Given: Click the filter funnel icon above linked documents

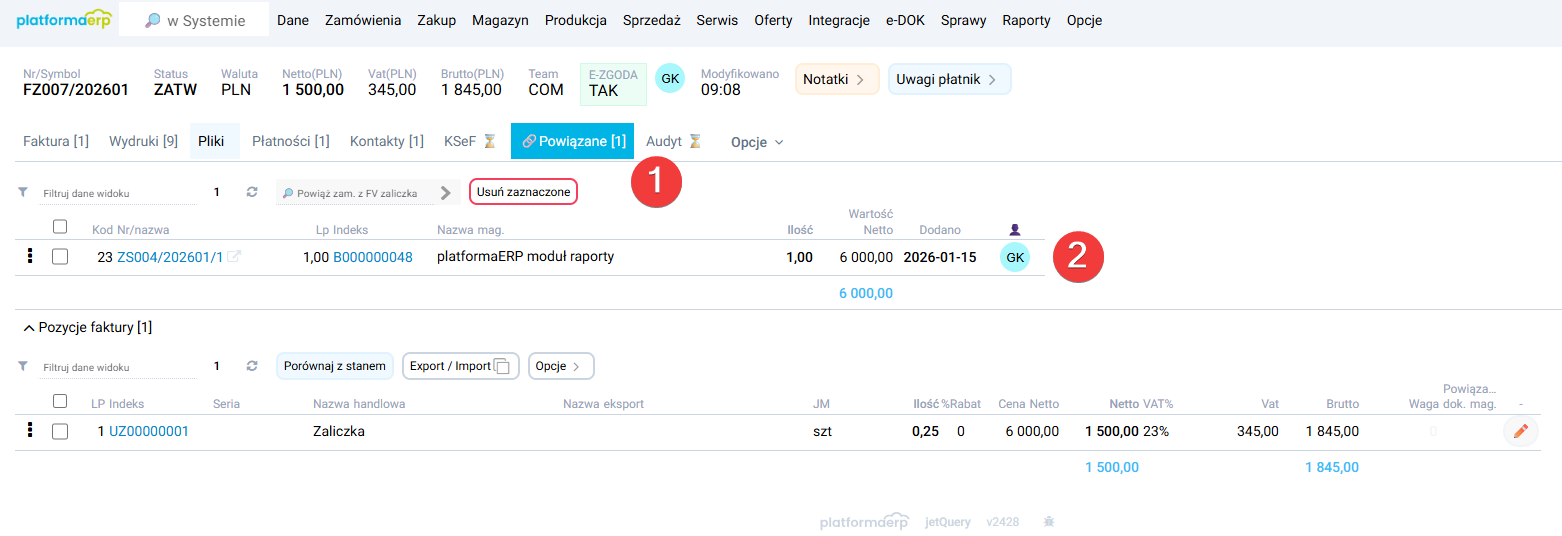Looking at the screenshot, I should (23, 192).
